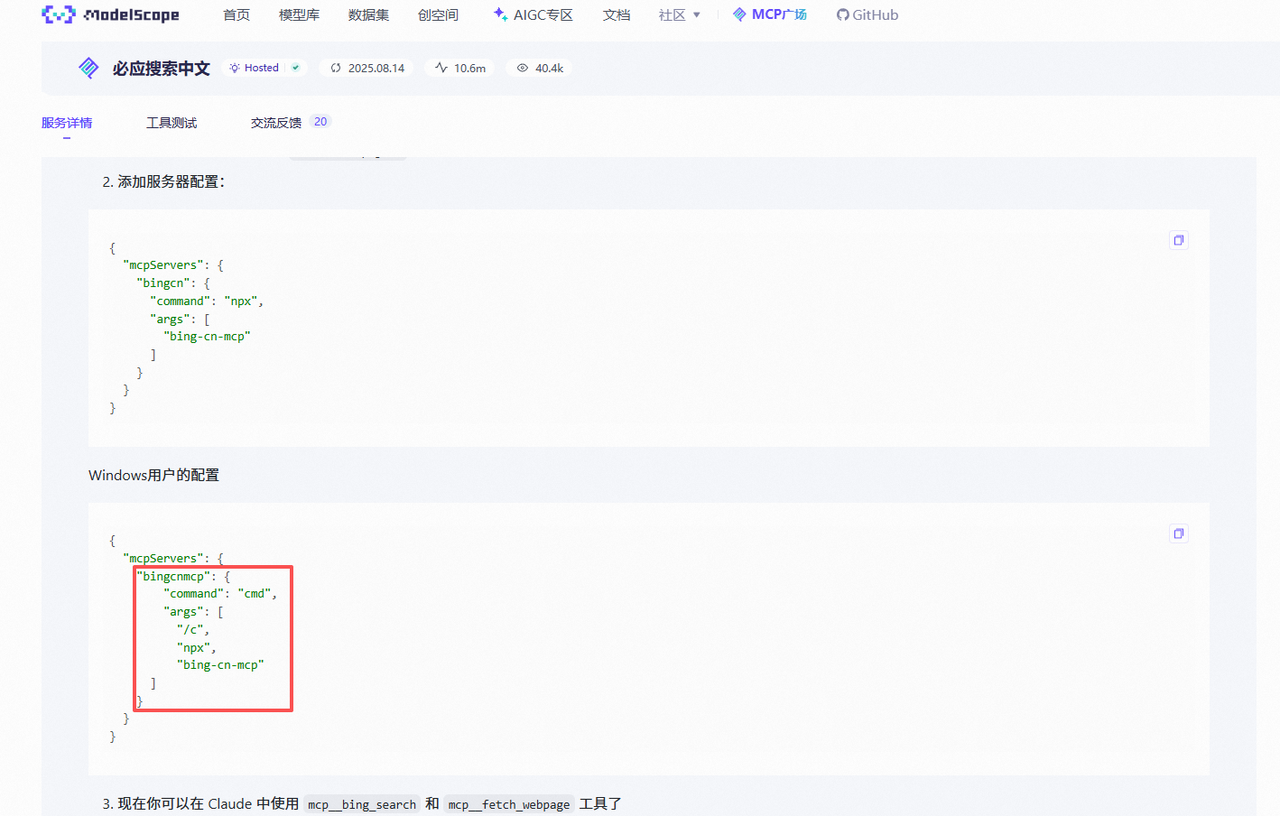The height and width of the screenshot is (816, 1280).
Task: Click the "command": "npx" line in first block
Action: pyautogui.click(x=207, y=301)
